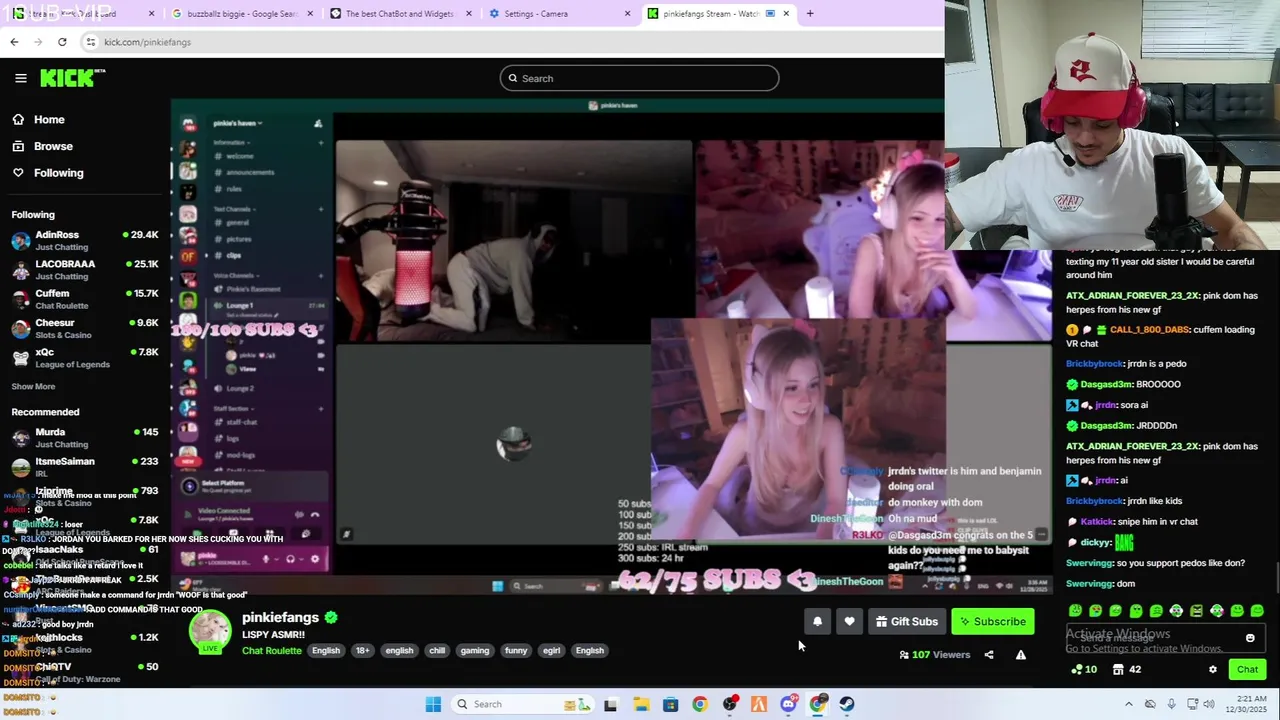Click the green Chat send button
1280x720 pixels.
(1247, 669)
